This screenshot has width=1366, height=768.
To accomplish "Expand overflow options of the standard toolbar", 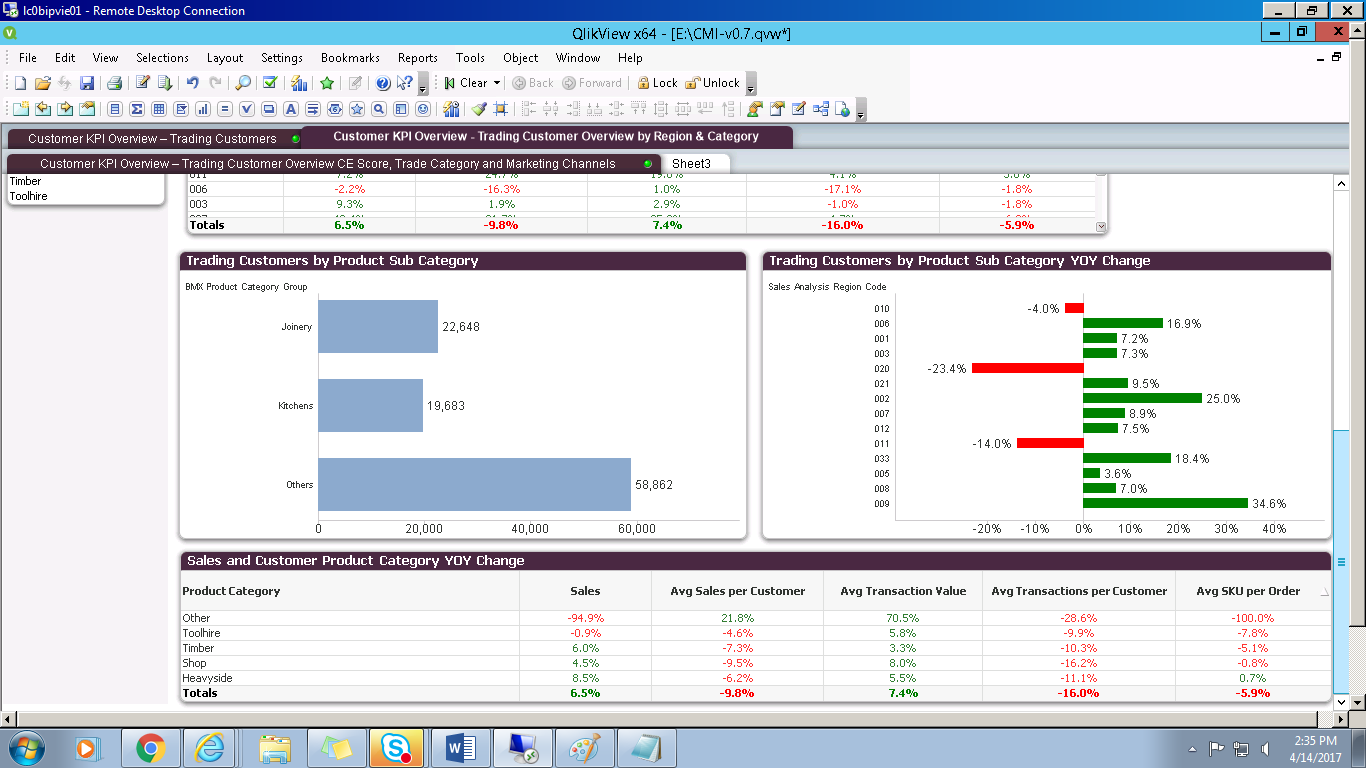I will click(423, 84).
